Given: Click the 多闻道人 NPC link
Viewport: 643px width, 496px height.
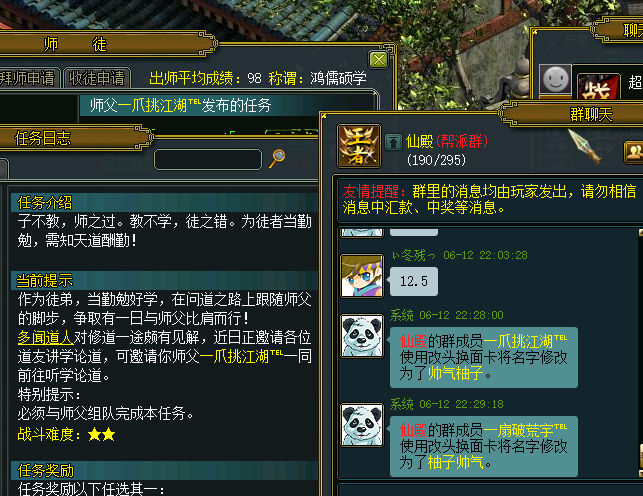Looking at the screenshot, I should coord(45,338).
